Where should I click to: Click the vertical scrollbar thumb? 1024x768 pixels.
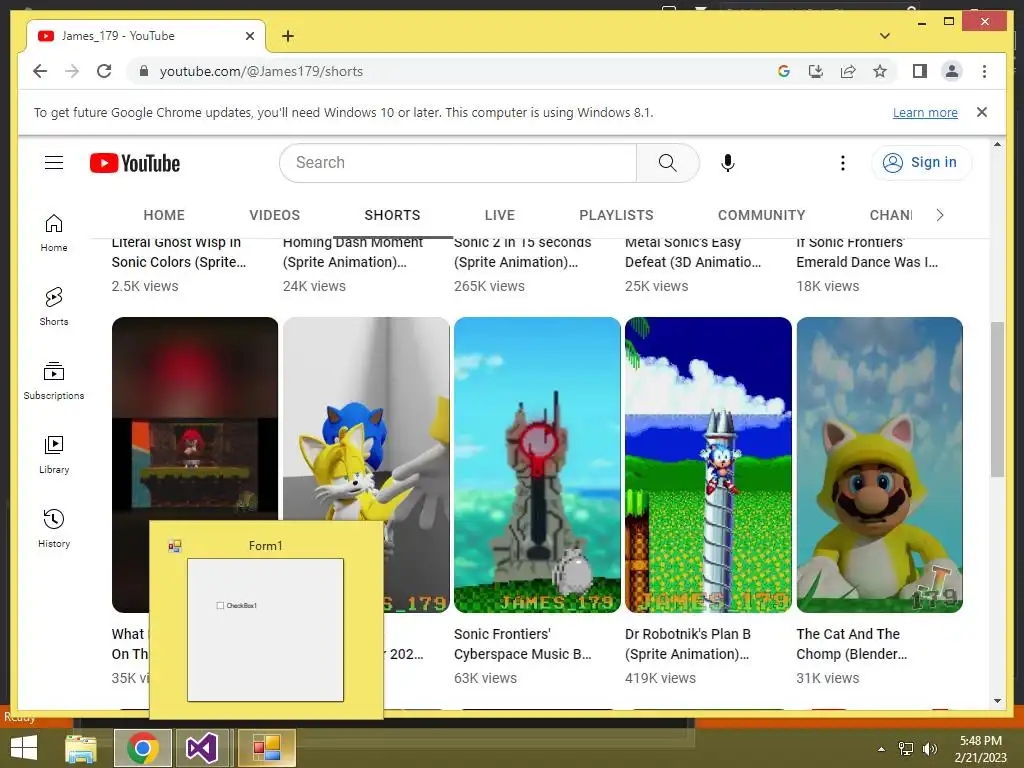[997, 399]
